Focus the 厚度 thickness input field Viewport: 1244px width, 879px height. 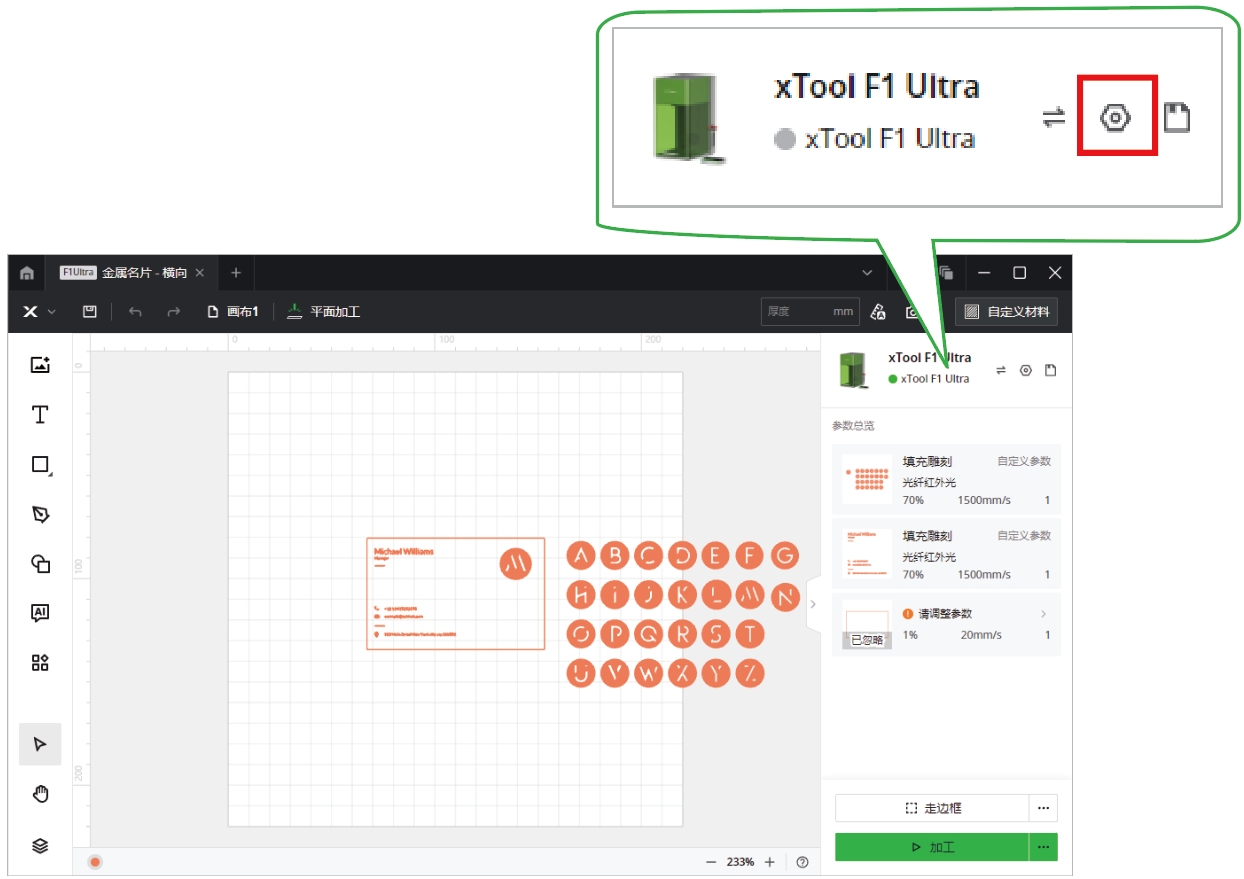(x=809, y=312)
